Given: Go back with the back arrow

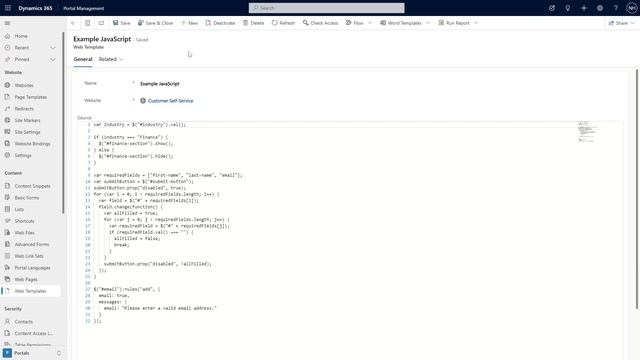Looking at the screenshot, I should pyautogui.click(x=73, y=23).
